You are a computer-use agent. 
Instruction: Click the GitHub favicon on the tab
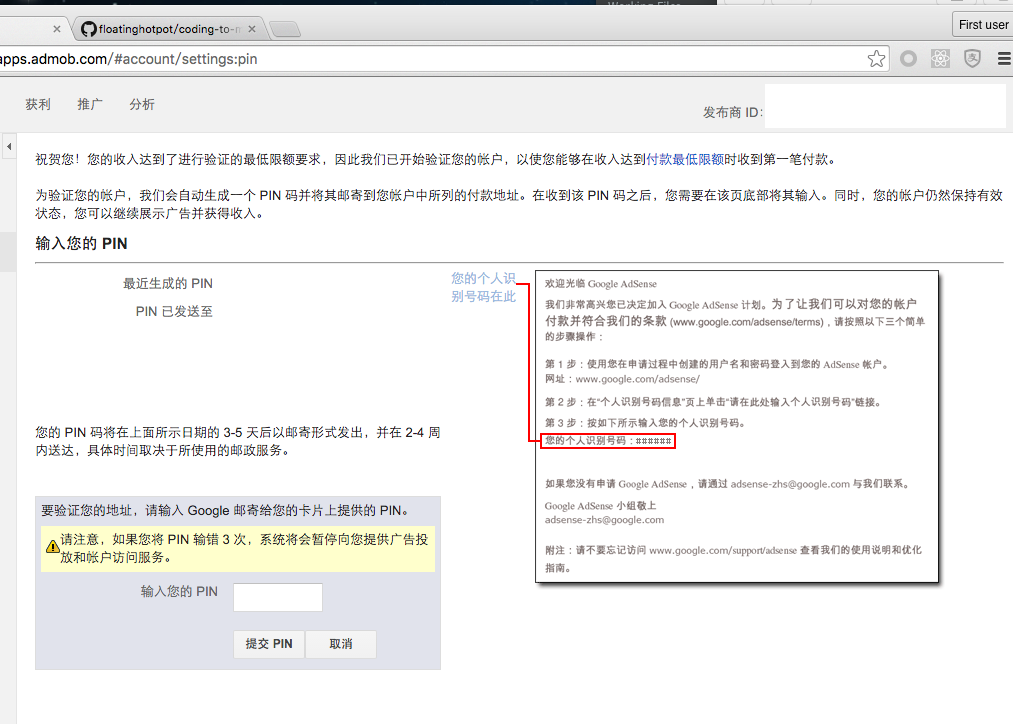pos(89,29)
